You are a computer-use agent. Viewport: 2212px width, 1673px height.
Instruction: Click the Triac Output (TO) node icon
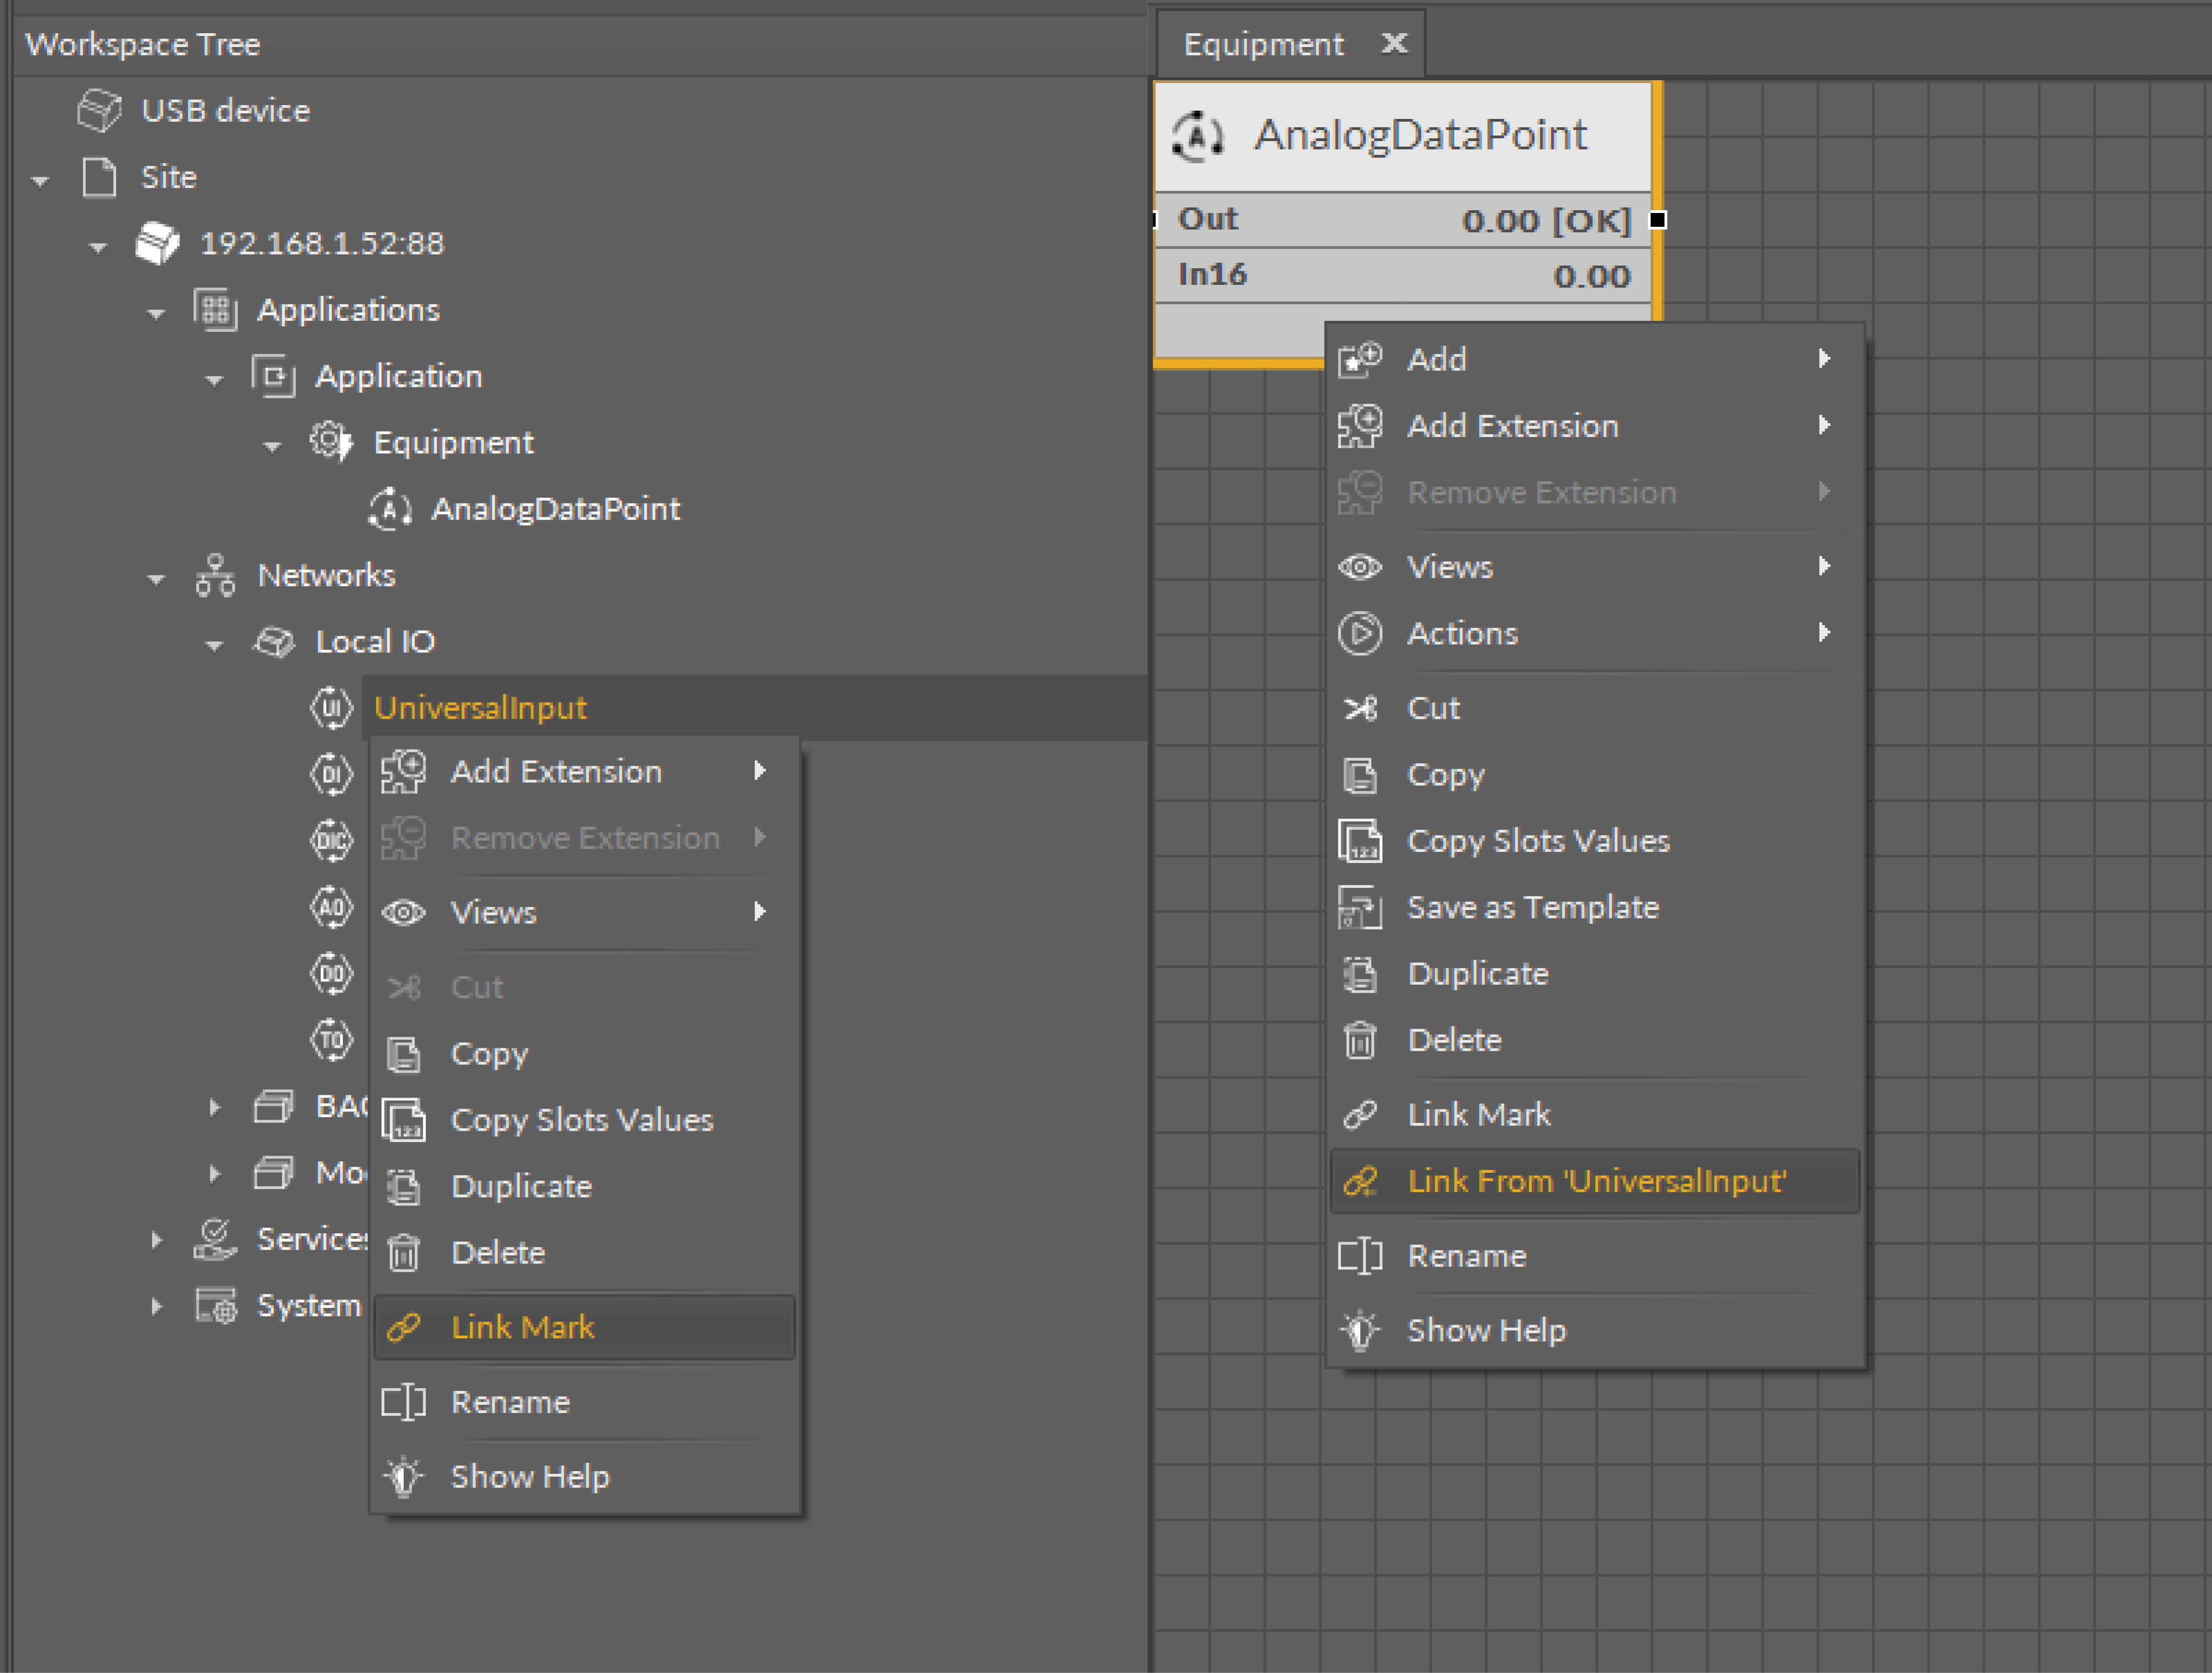point(331,1040)
